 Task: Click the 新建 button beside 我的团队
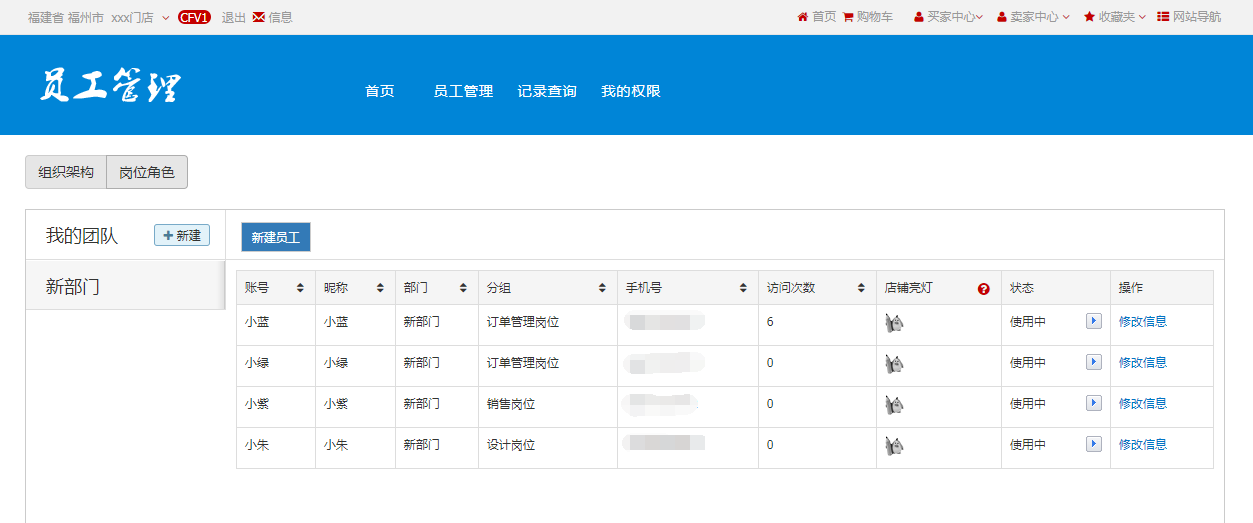coord(181,235)
